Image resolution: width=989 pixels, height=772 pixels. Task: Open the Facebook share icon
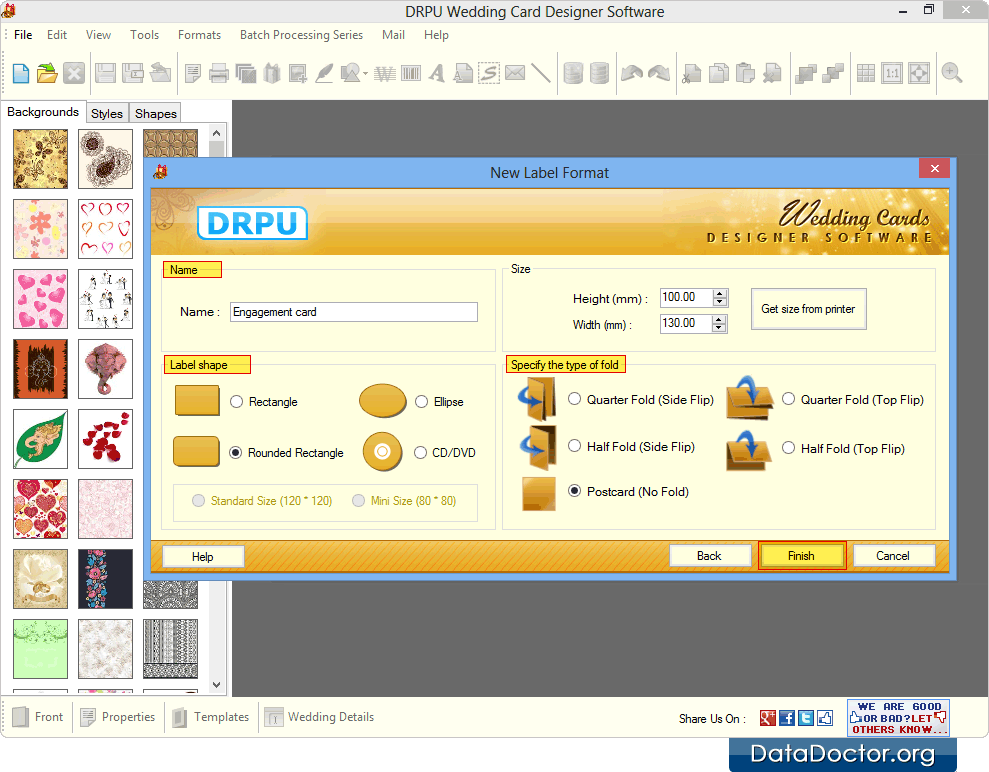[x=787, y=718]
